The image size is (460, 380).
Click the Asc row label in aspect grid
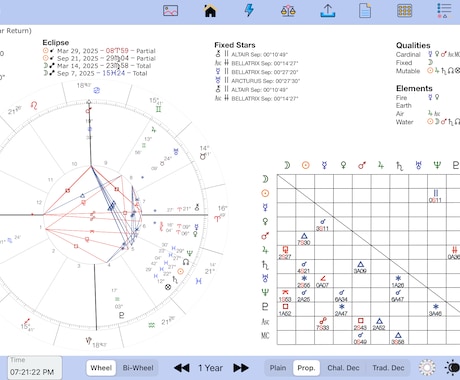[265, 321]
